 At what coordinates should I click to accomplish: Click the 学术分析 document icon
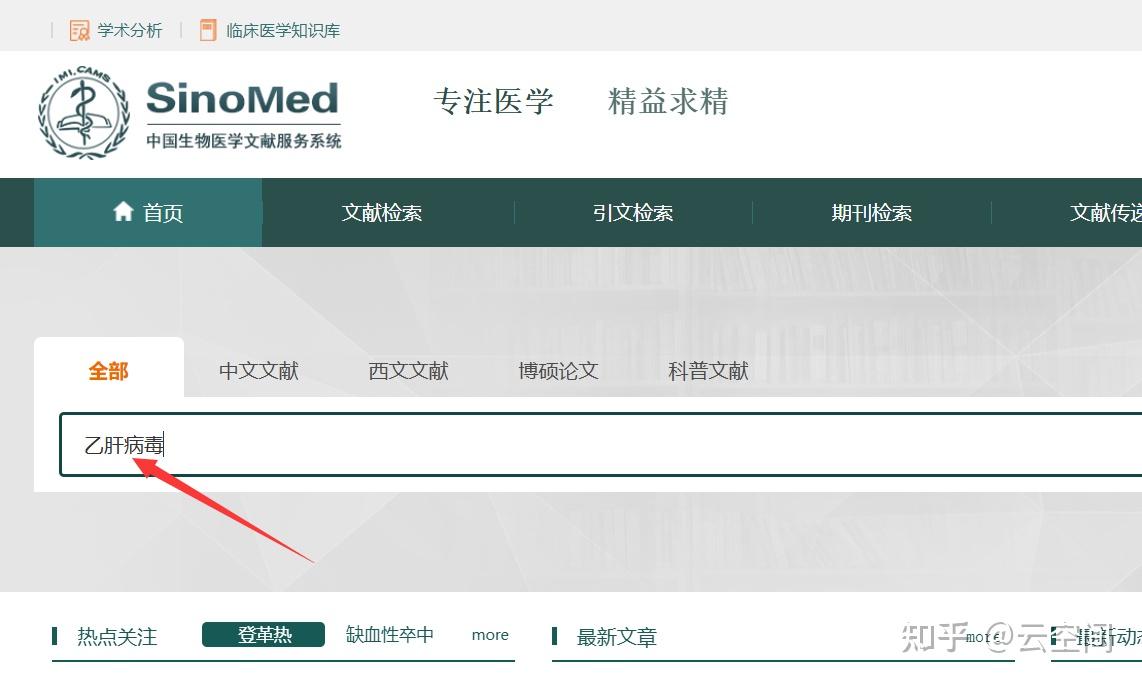[x=78, y=30]
